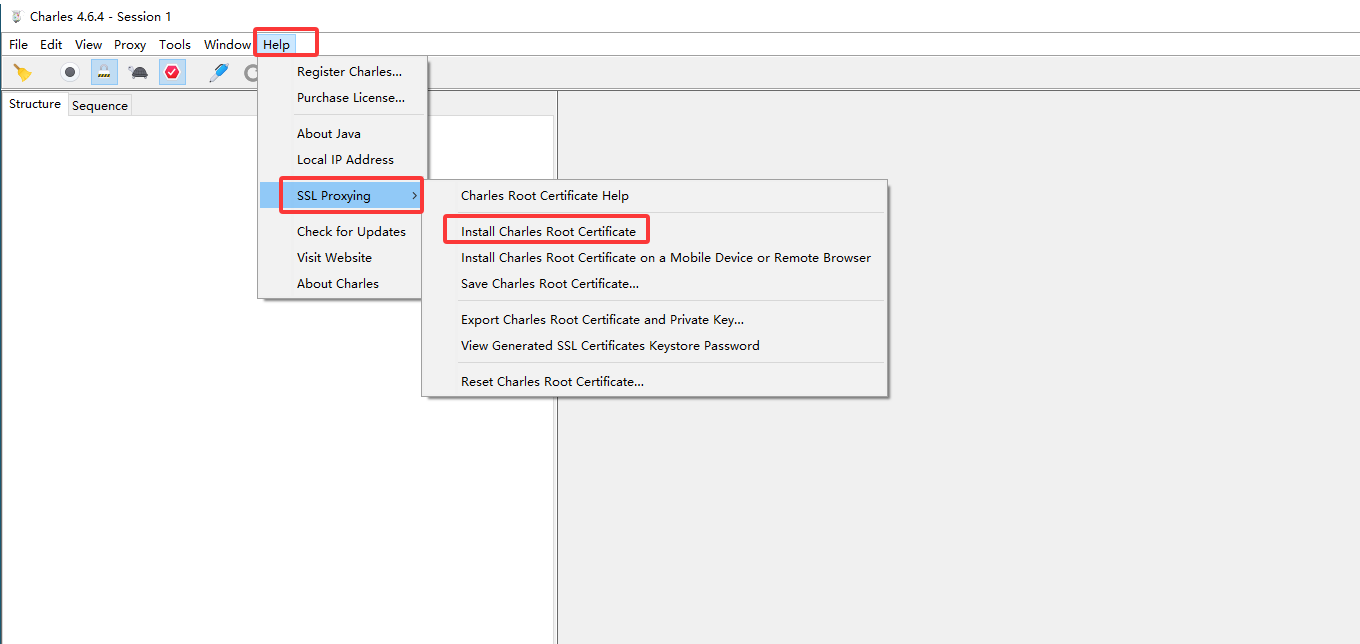Screen dimensions: 1360x644
Task: Open the Edit menu
Action: point(51,45)
